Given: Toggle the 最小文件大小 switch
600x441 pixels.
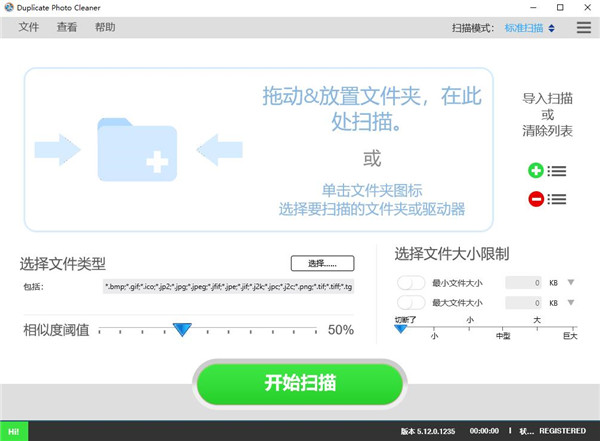Looking at the screenshot, I should pos(411,283).
